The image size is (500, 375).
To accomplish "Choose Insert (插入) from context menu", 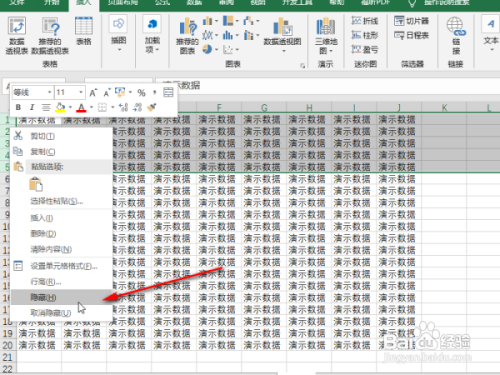I will coord(61,218).
